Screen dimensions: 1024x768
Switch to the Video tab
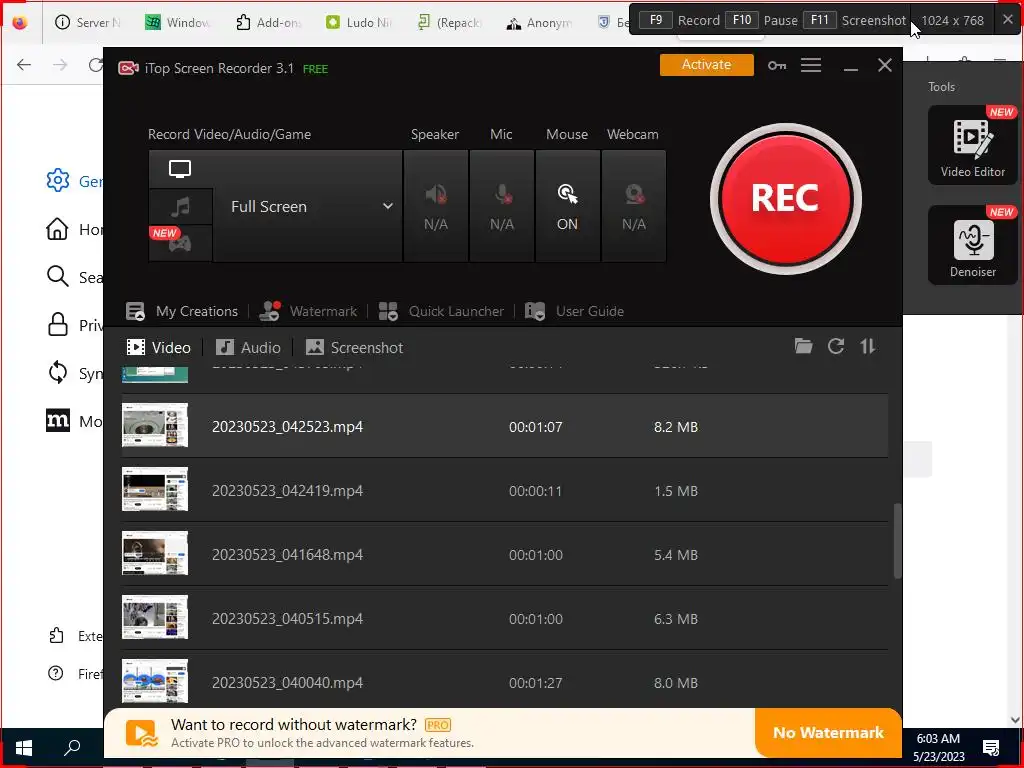pyautogui.click(x=158, y=347)
